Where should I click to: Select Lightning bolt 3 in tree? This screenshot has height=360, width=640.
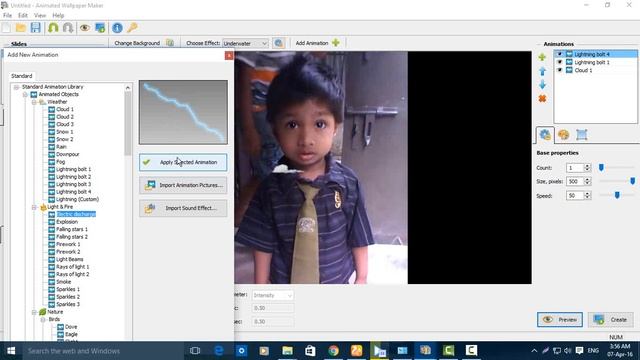pyautogui.click(x=73, y=184)
